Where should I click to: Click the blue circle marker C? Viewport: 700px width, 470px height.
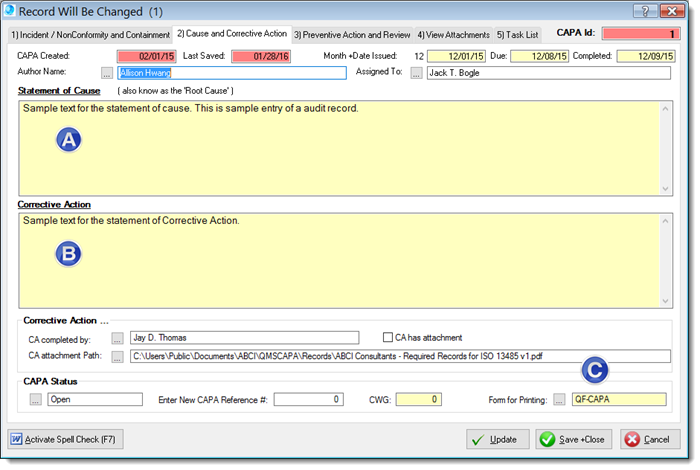tap(595, 370)
